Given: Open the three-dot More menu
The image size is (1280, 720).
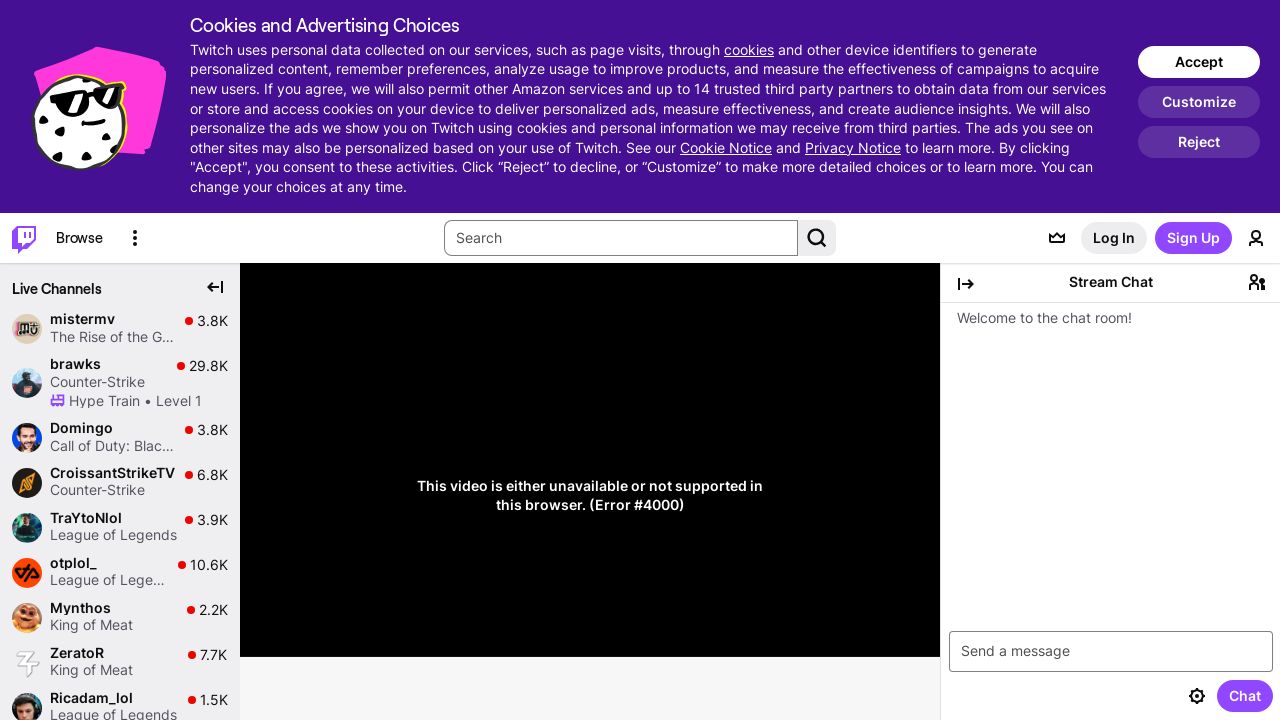Looking at the screenshot, I should coord(135,238).
